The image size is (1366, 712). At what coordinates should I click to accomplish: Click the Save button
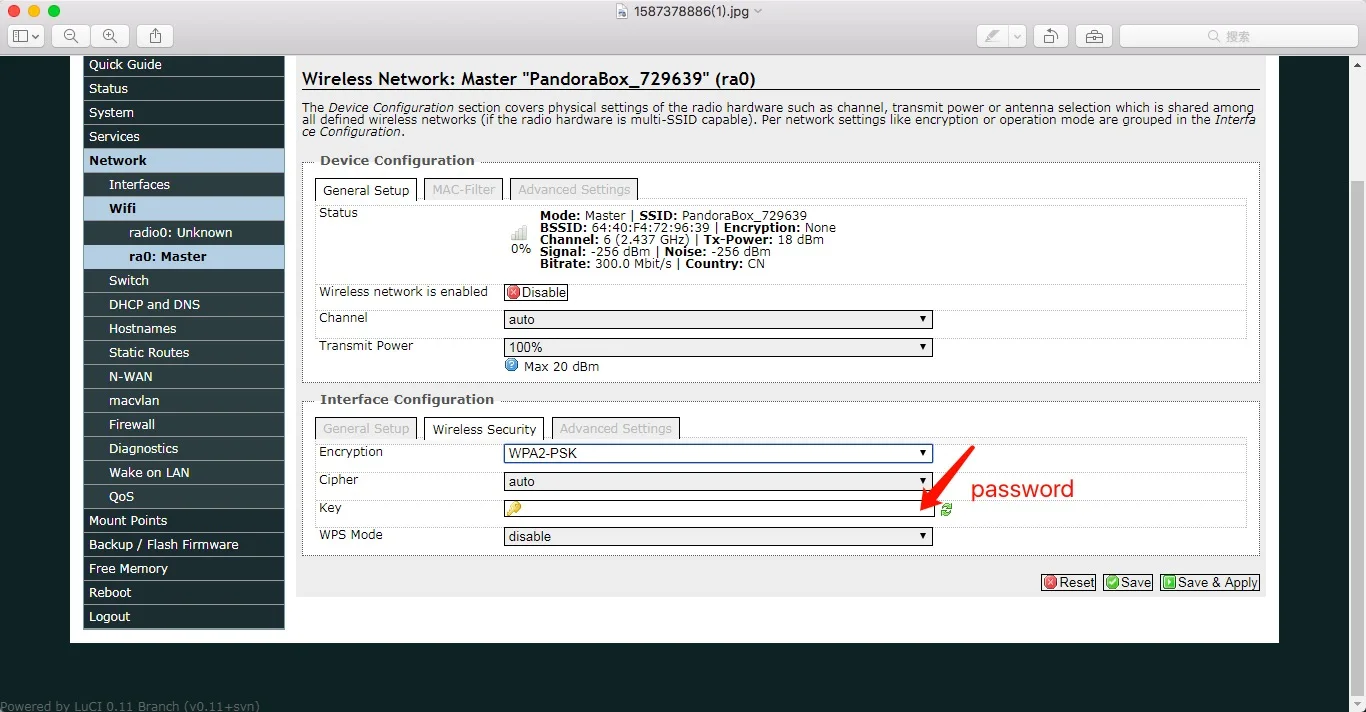pos(1128,582)
